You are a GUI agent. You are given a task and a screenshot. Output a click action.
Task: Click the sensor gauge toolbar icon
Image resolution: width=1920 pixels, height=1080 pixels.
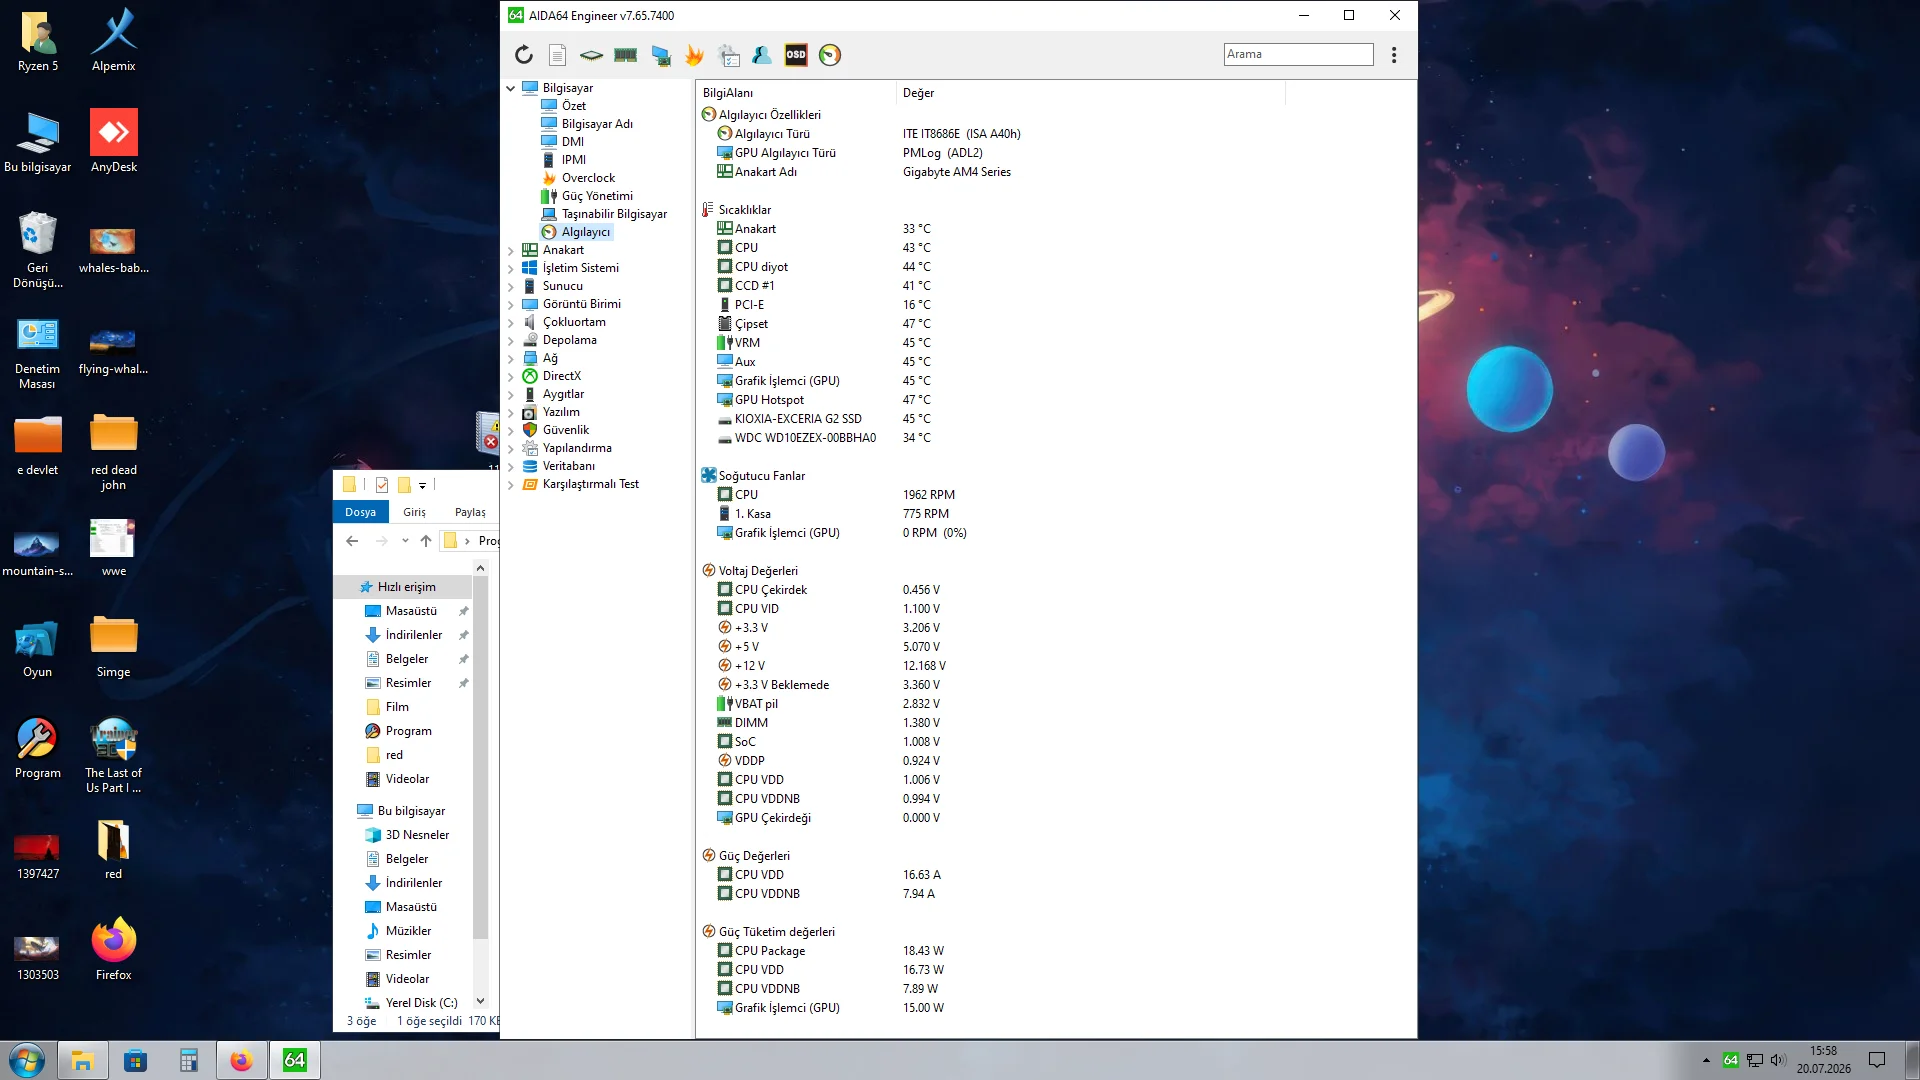point(830,55)
